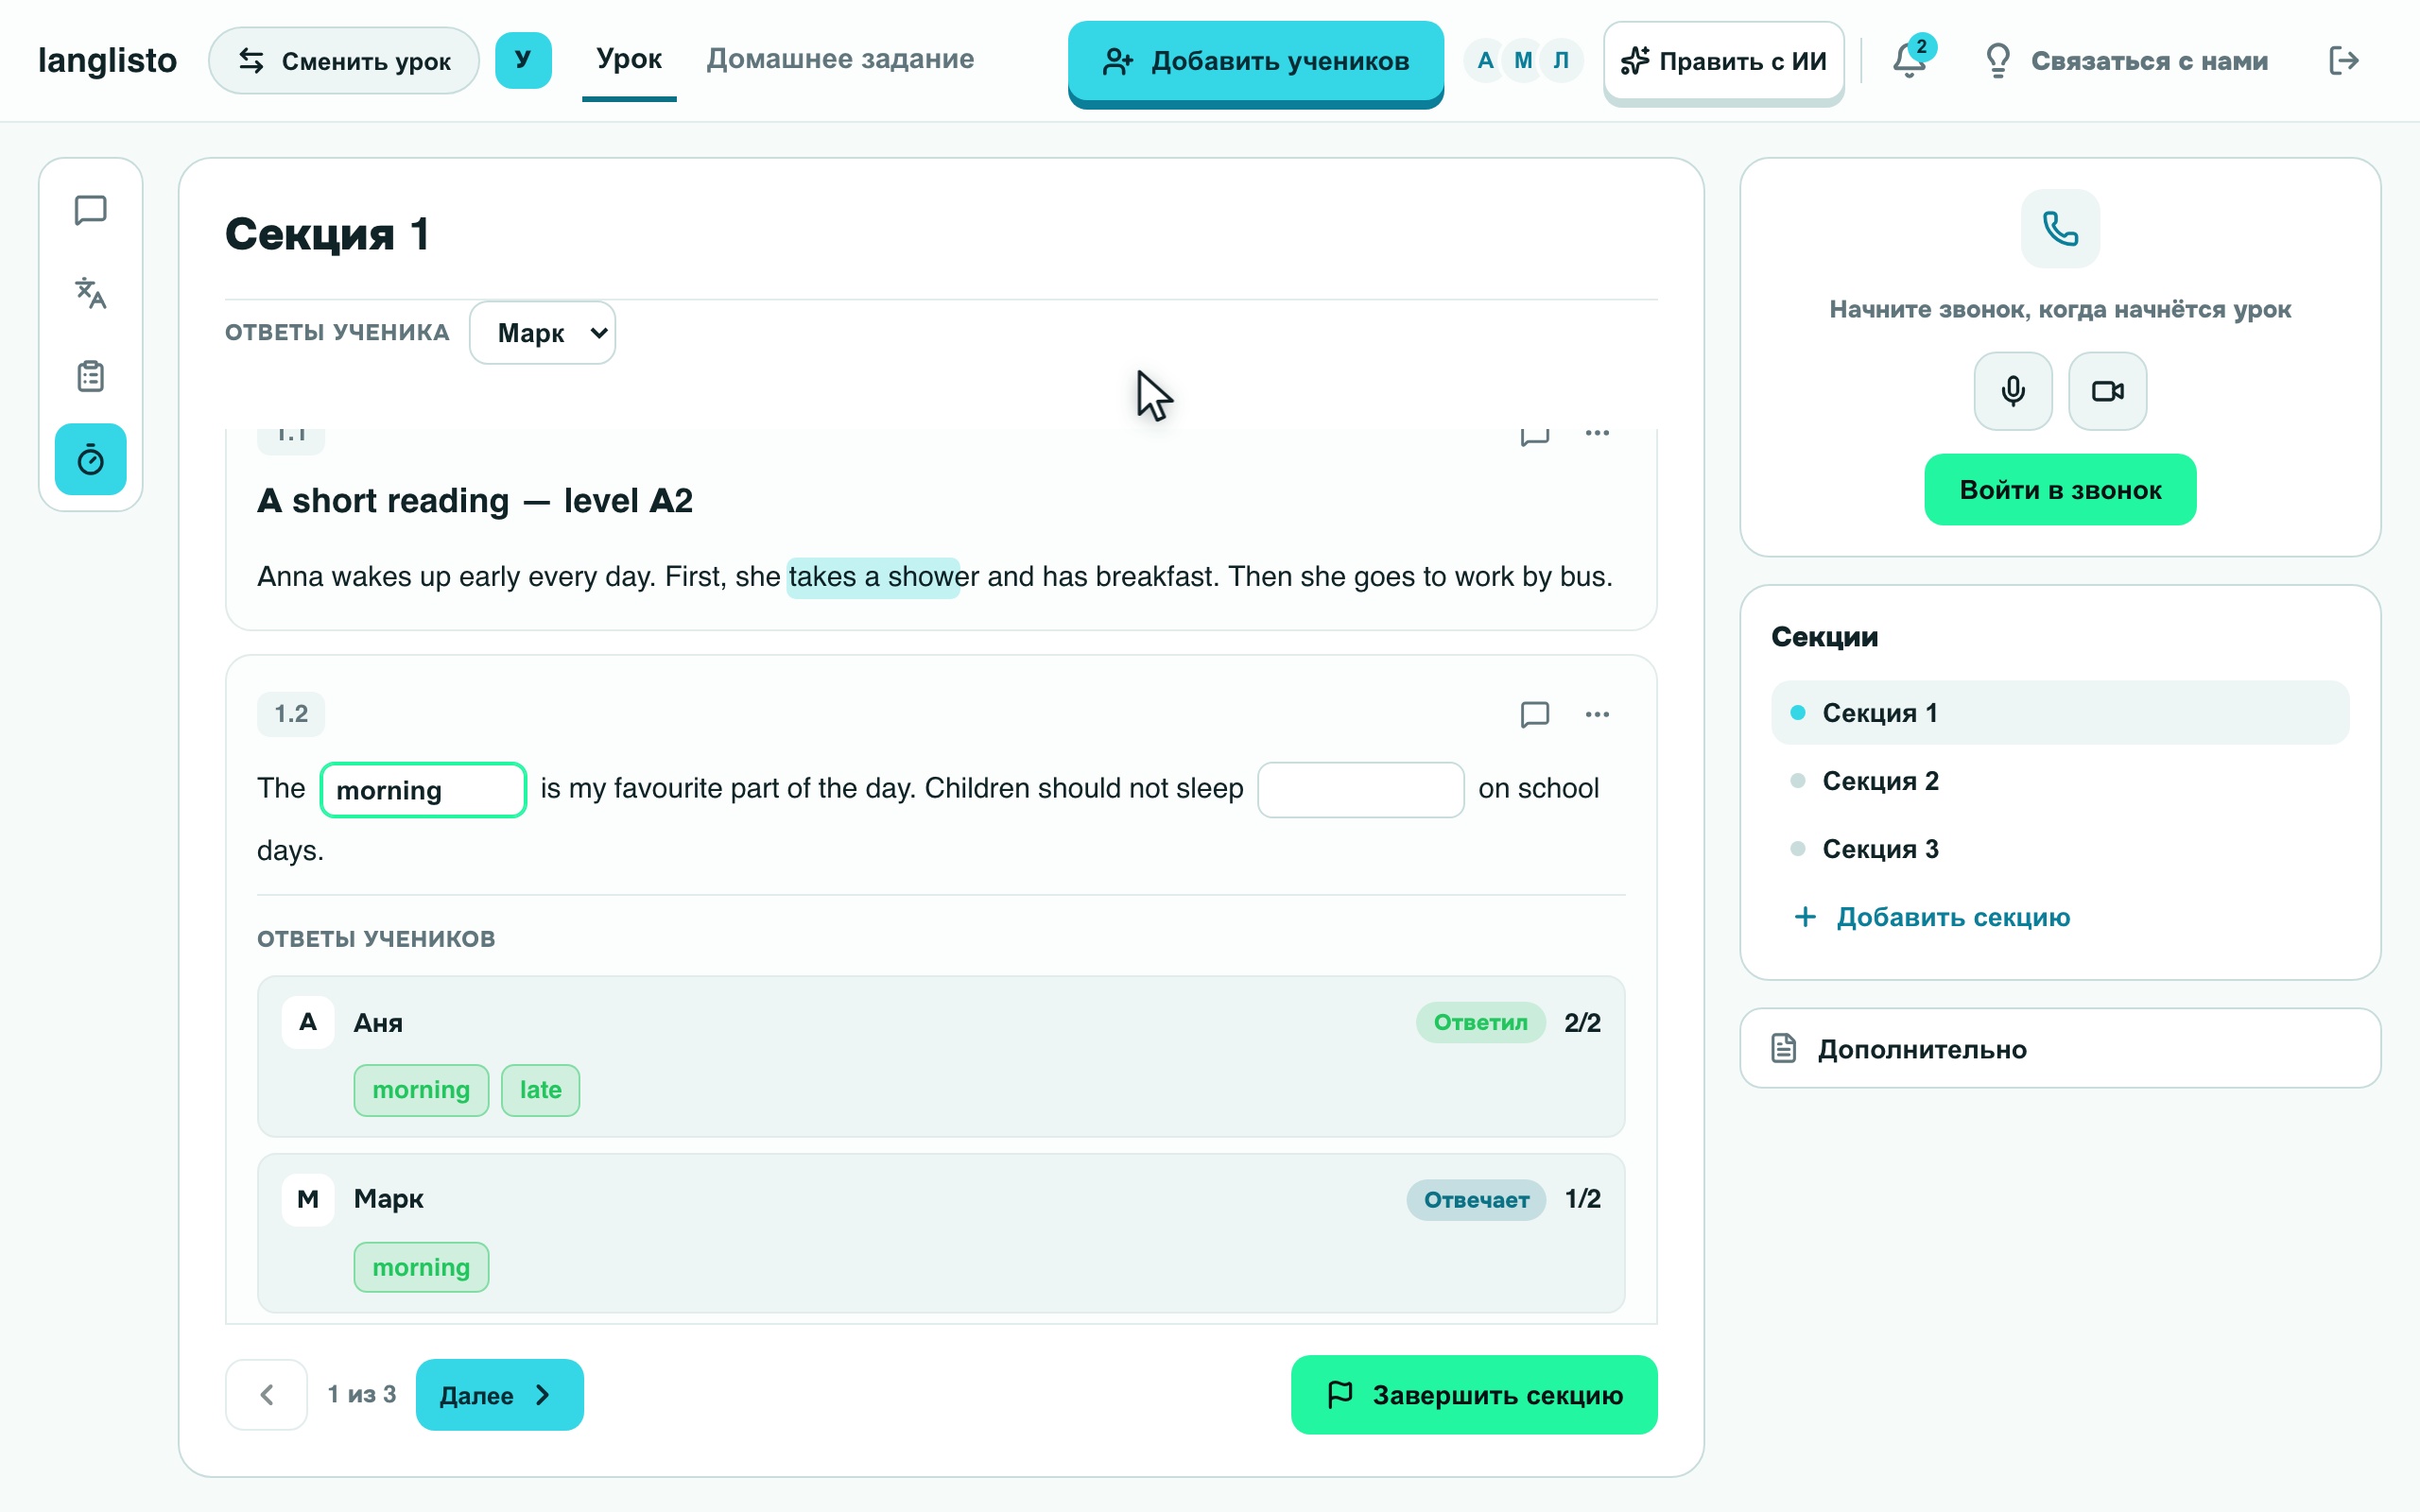This screenshot has width=2420, height=1512.
Task: Click the langlisto logo
Action: [x=107, y=60]
